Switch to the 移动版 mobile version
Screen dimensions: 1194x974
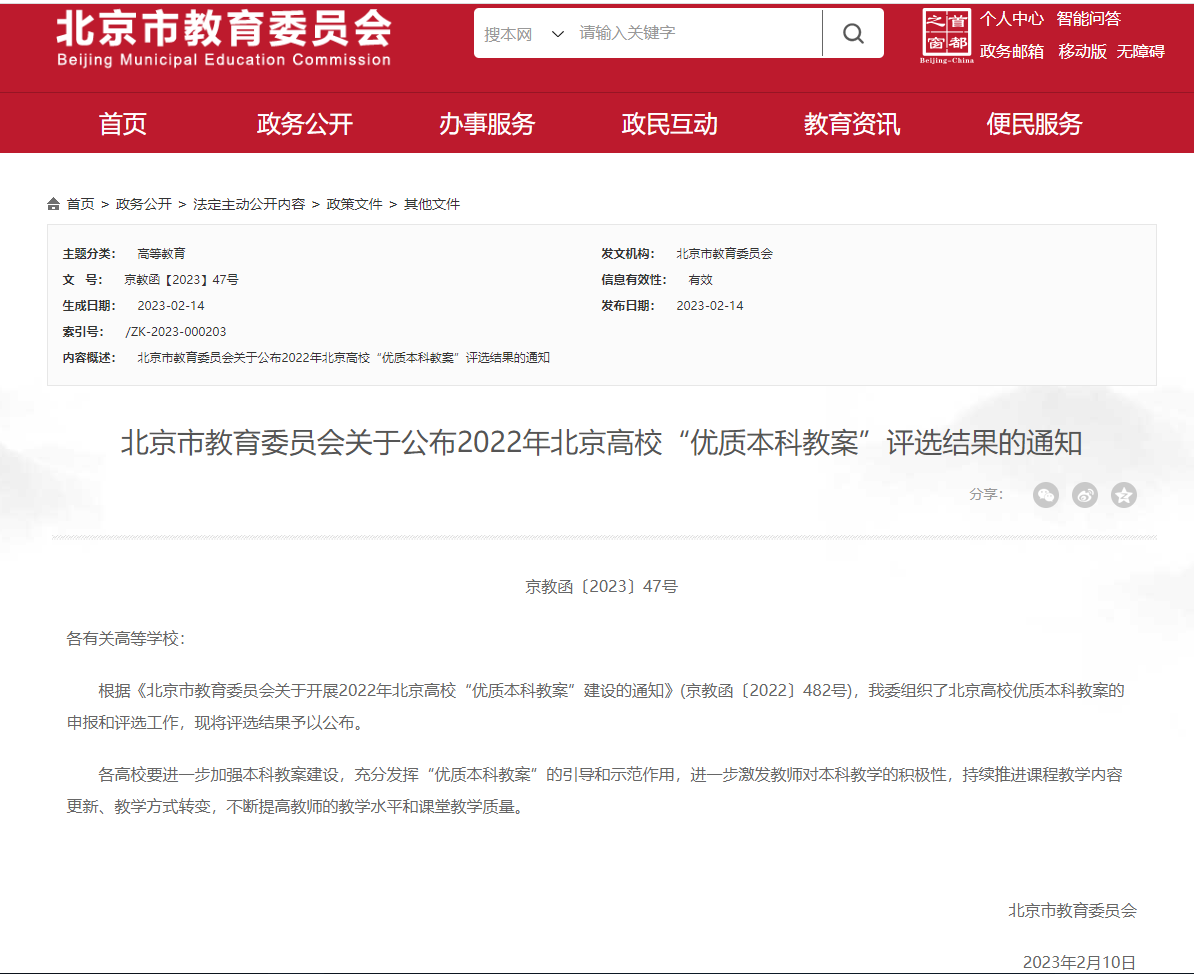click(x=1082, y=52)
